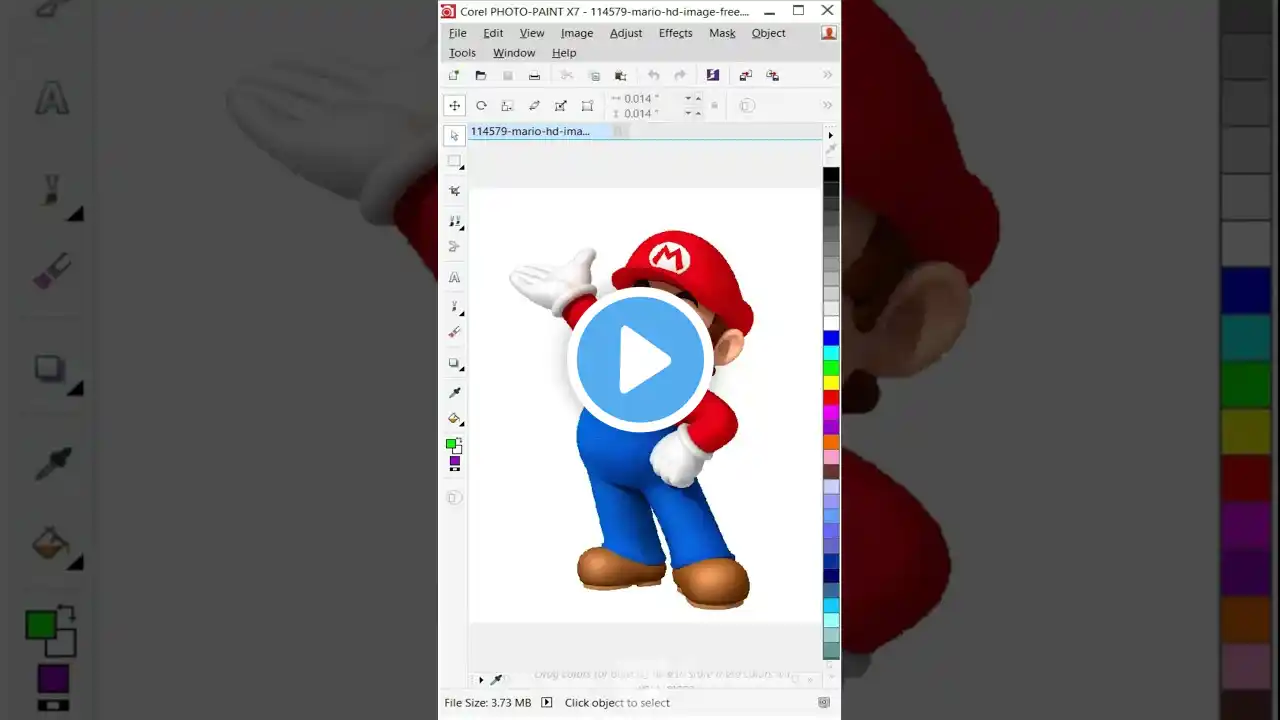Select the Position mode cross-arrows icon
This screenshot has height=720, width=1280.
pyautogui.click(x=454, y=105)
